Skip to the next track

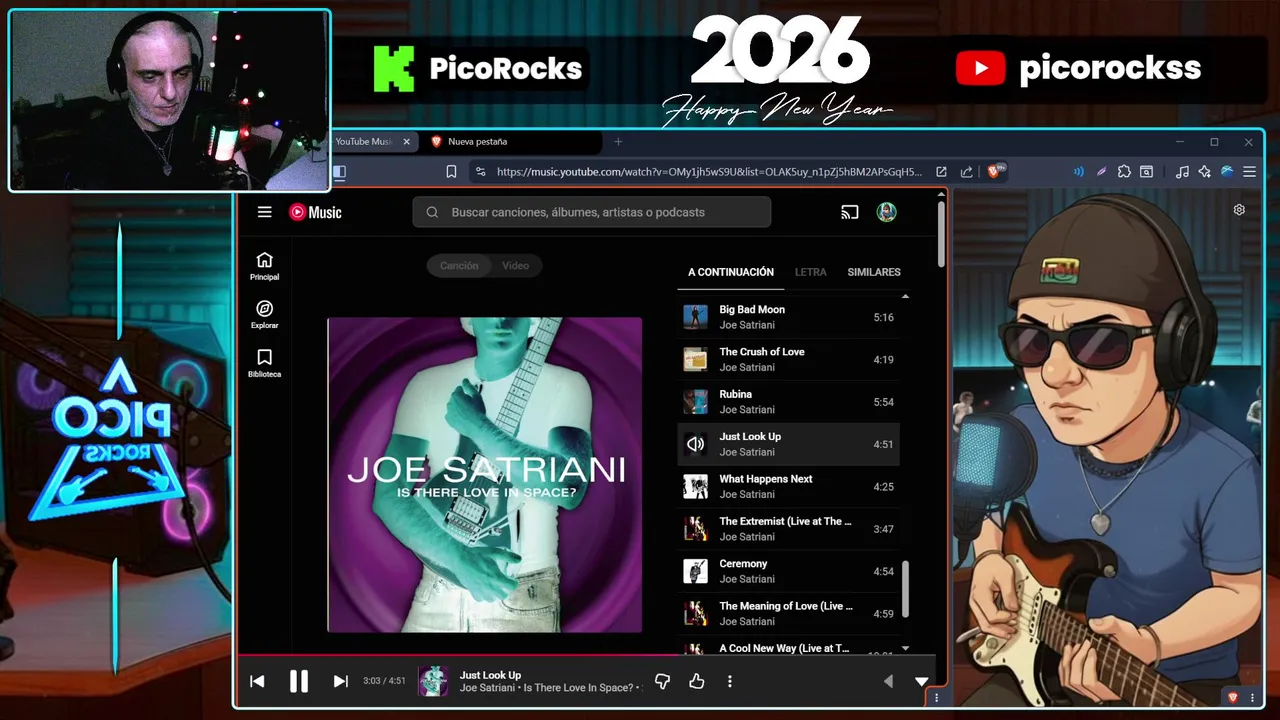coord(340,681)
